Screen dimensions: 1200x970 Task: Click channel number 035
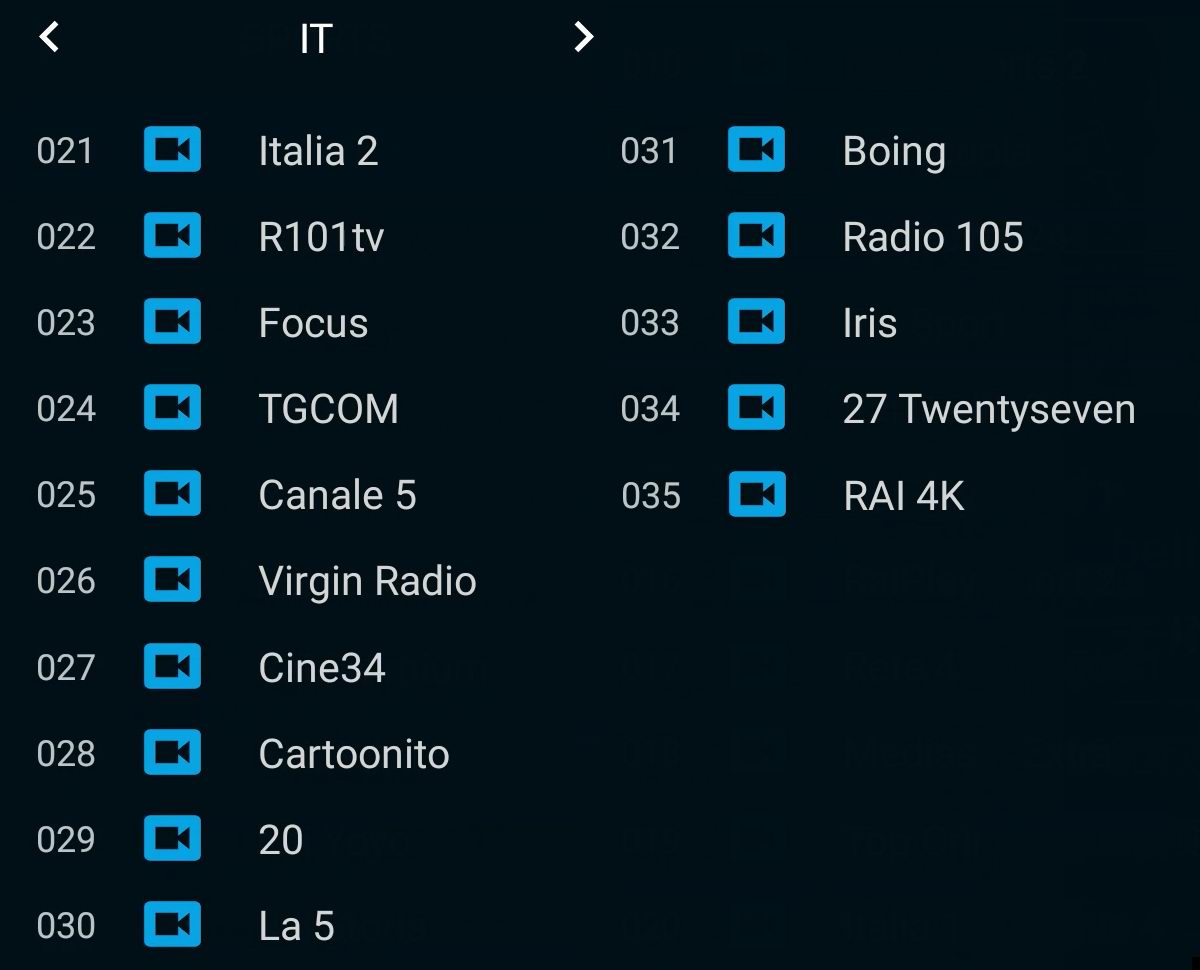click(x=651, y=496)
